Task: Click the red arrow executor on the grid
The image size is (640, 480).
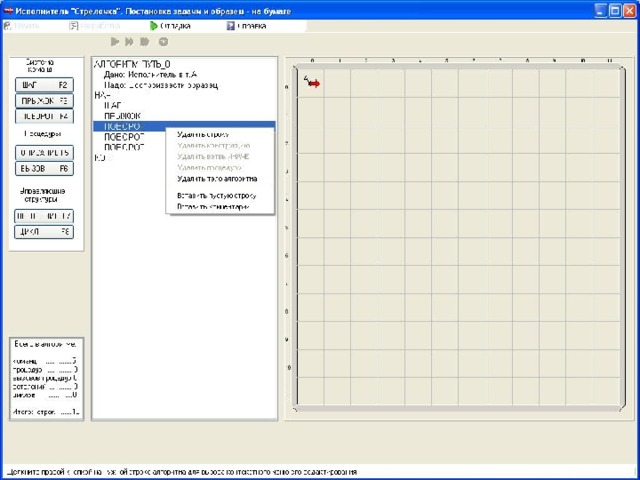Action: 313,83
